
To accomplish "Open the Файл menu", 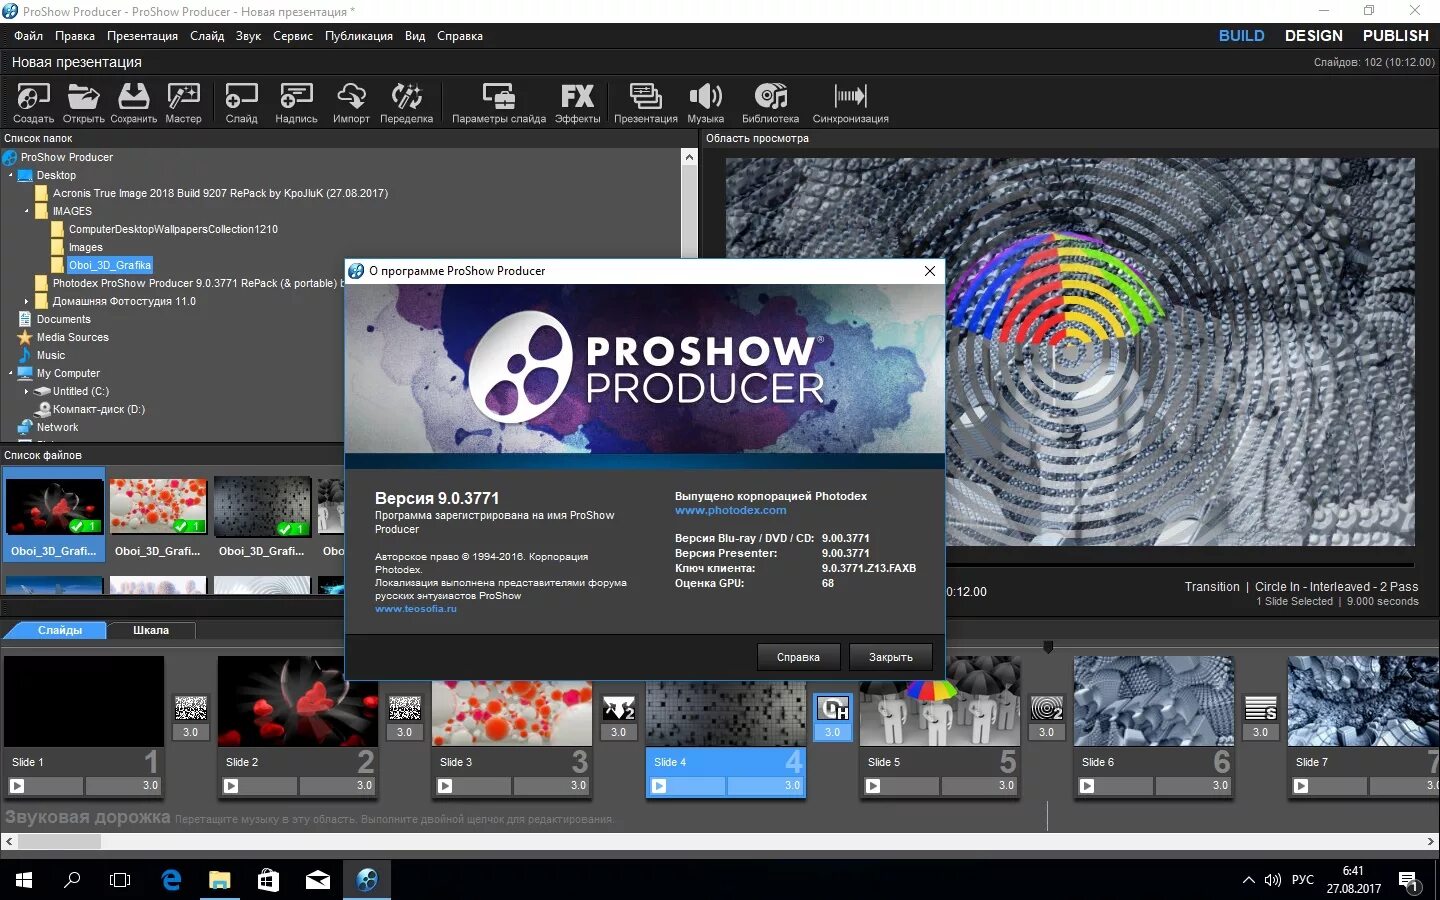I will [x=28, y=36].
